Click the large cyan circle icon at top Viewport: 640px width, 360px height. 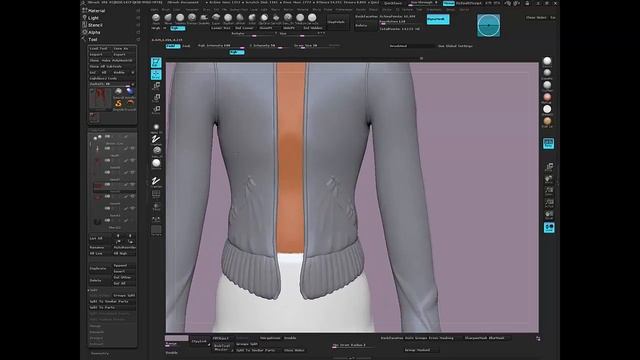coord(489,25)
